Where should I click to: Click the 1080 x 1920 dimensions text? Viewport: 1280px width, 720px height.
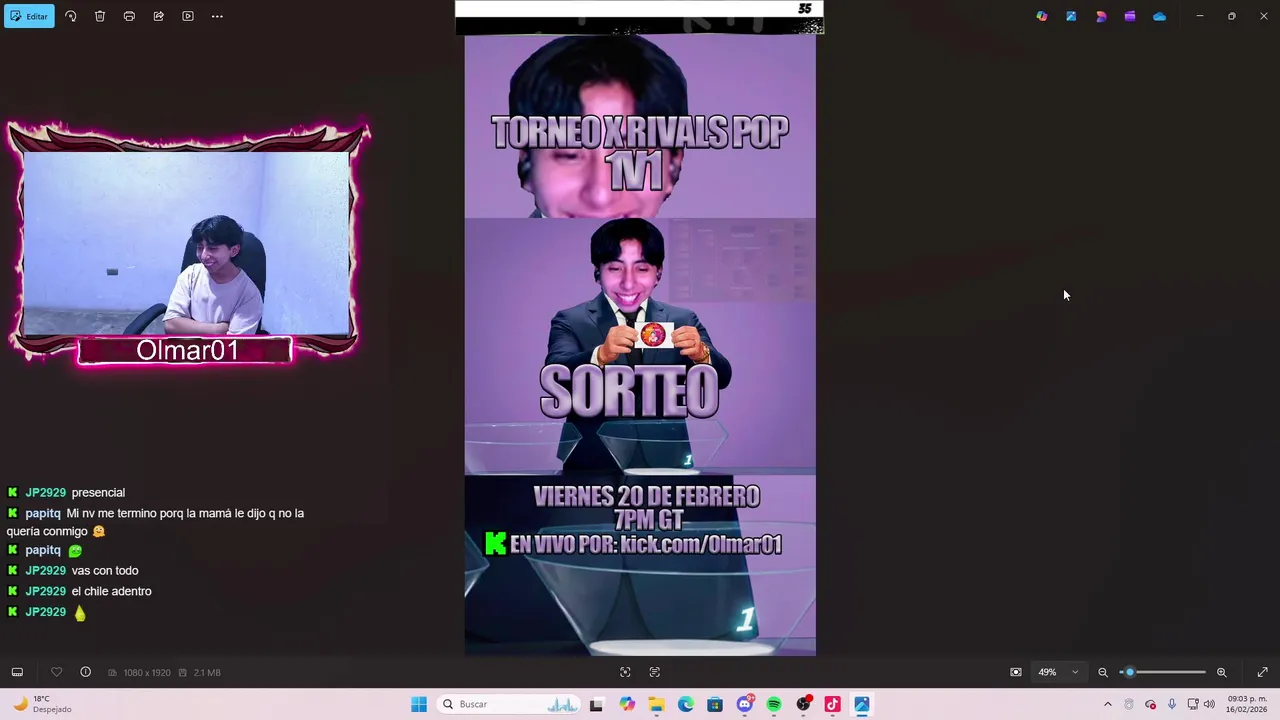(x=147, y=673)
